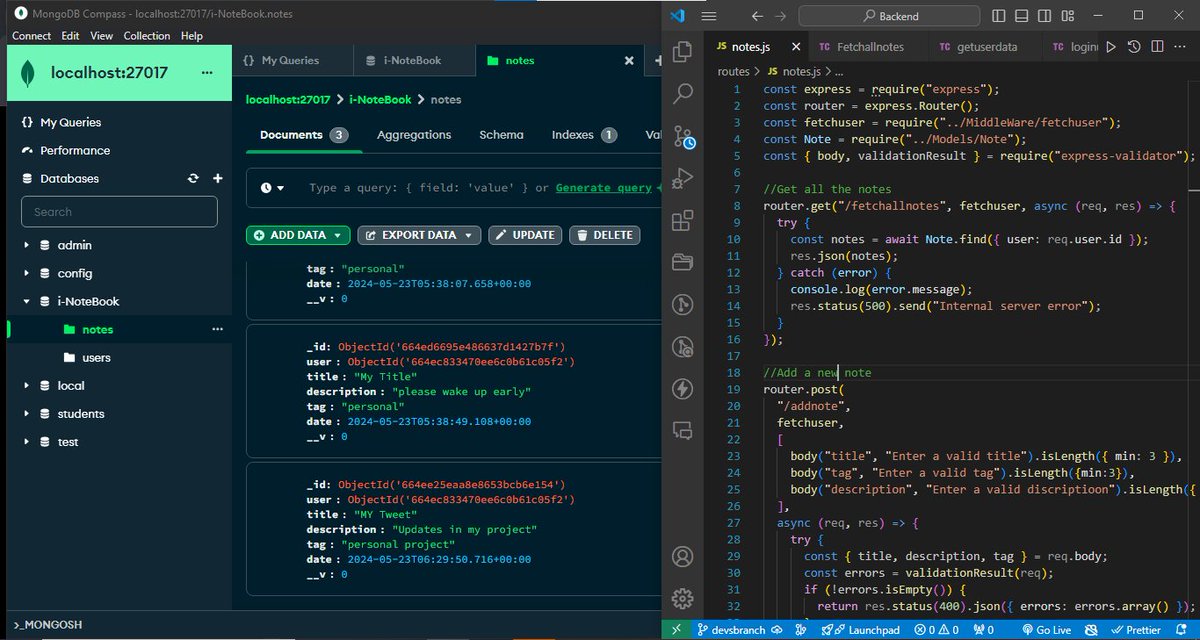The image size is (1200, 640).
Task: Switch to the Aggregations tab
Action: point(414,135)
